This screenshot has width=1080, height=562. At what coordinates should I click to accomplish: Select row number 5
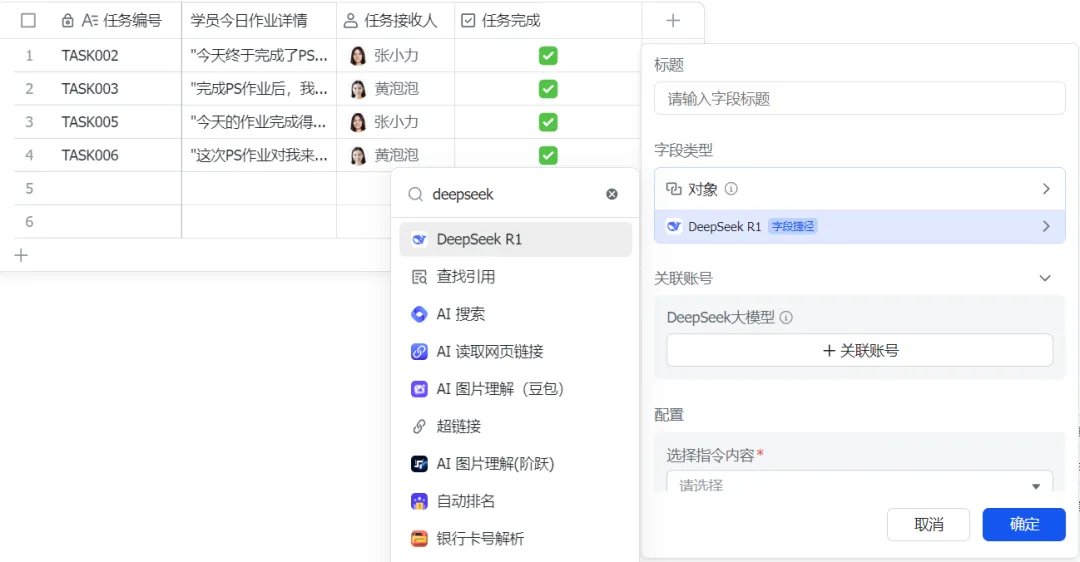pyautogui.click(x=29, y=189)
